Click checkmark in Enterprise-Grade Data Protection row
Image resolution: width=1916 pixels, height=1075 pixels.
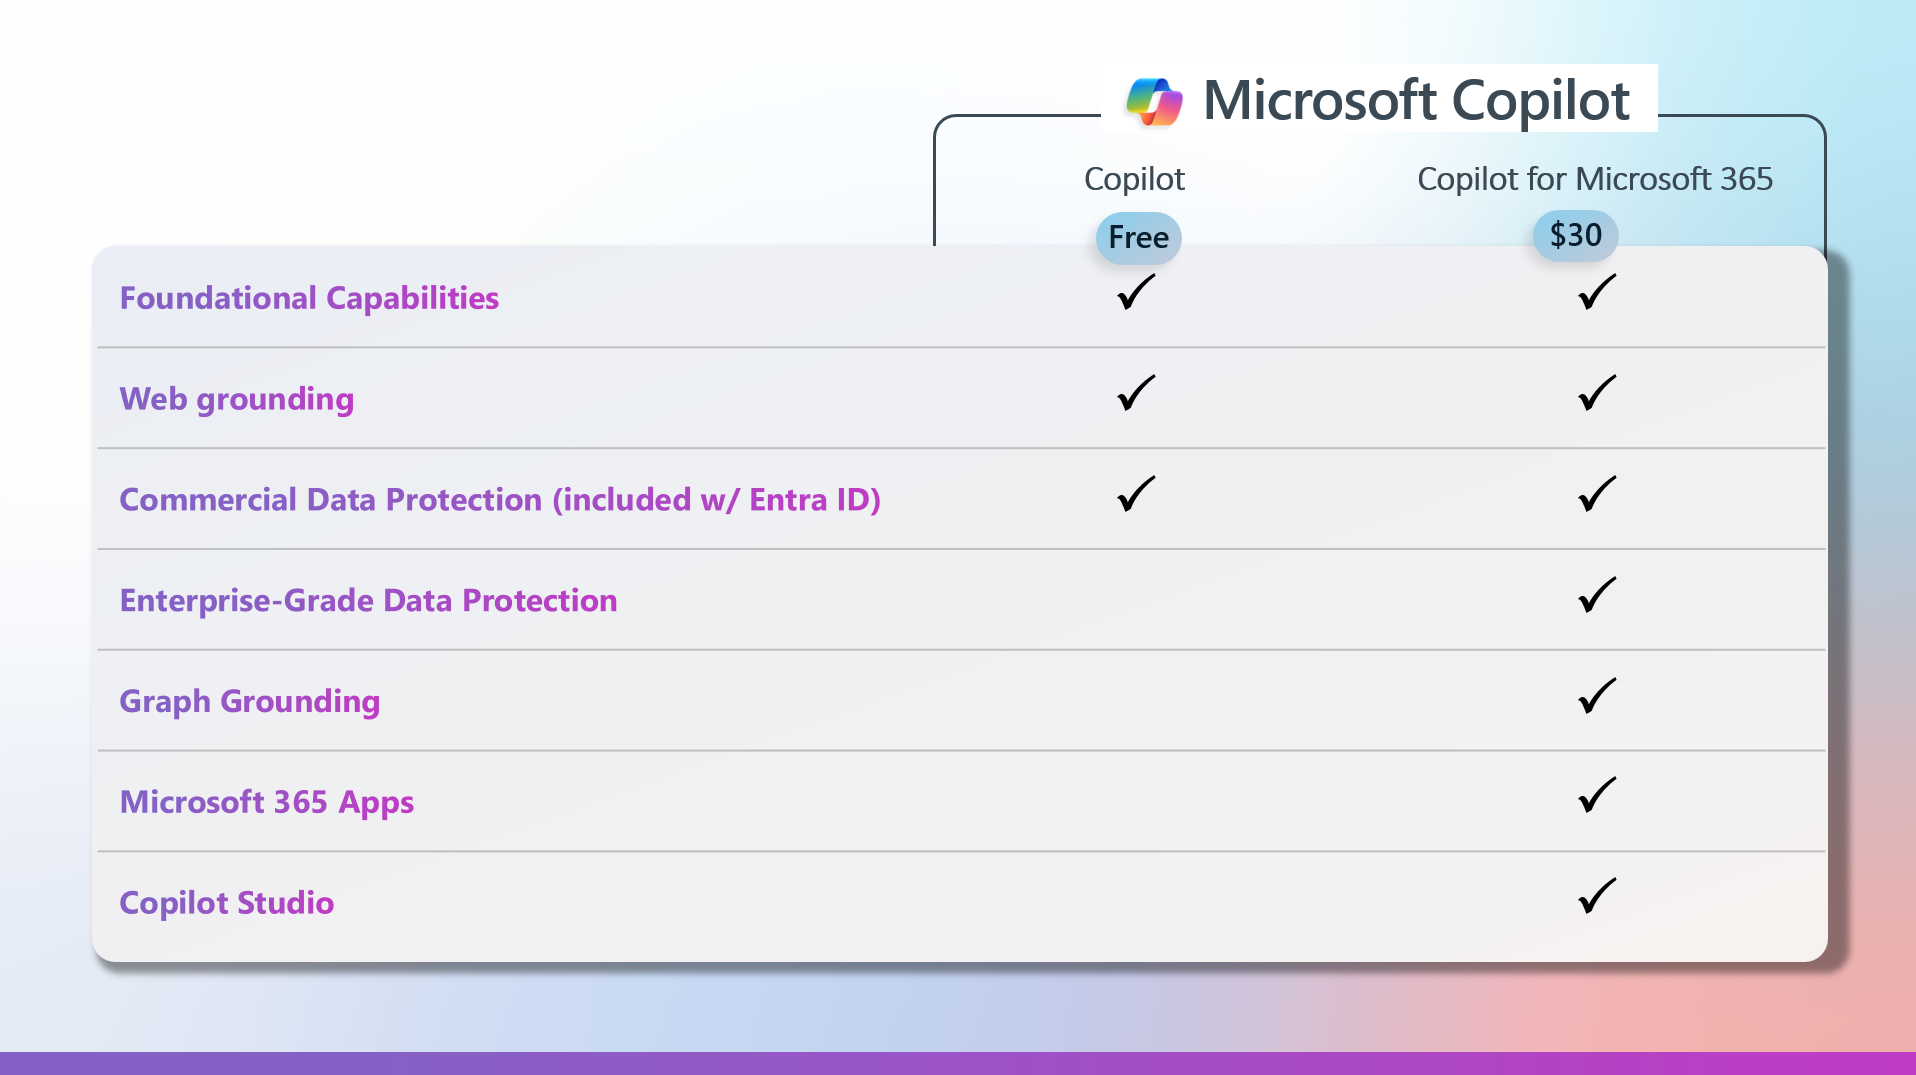[x=1596, y=595]
